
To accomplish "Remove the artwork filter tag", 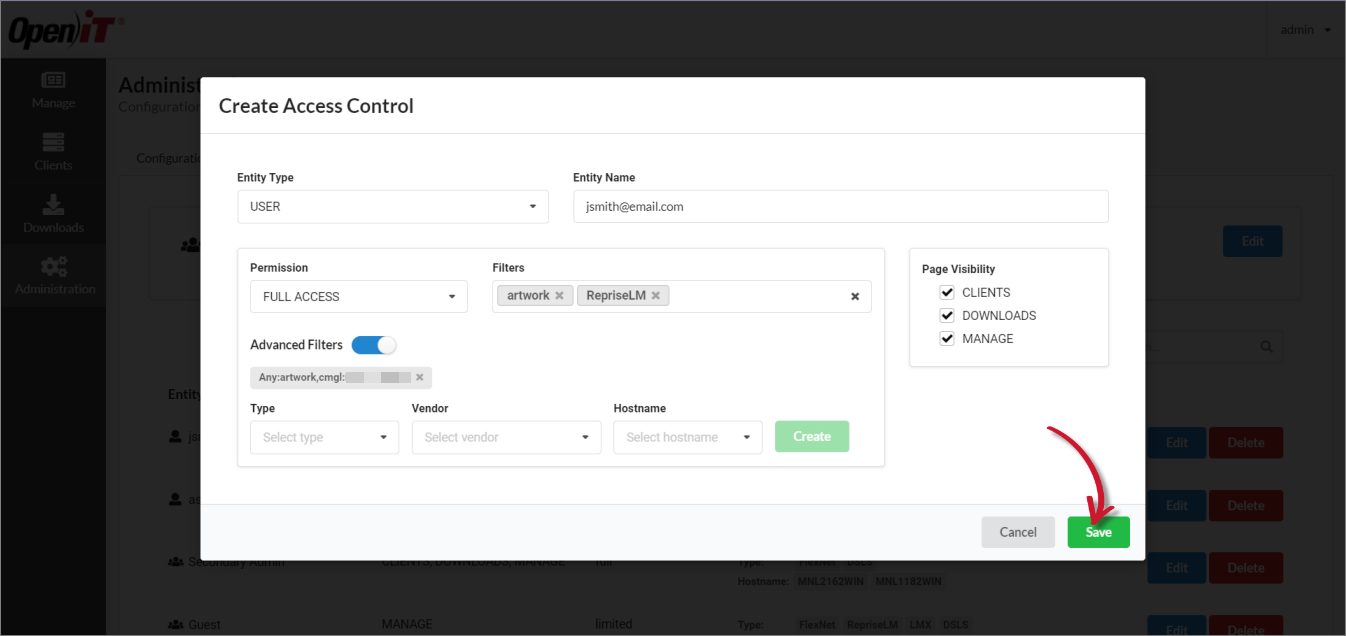I will pyautogui.click(x=559, y=295).
